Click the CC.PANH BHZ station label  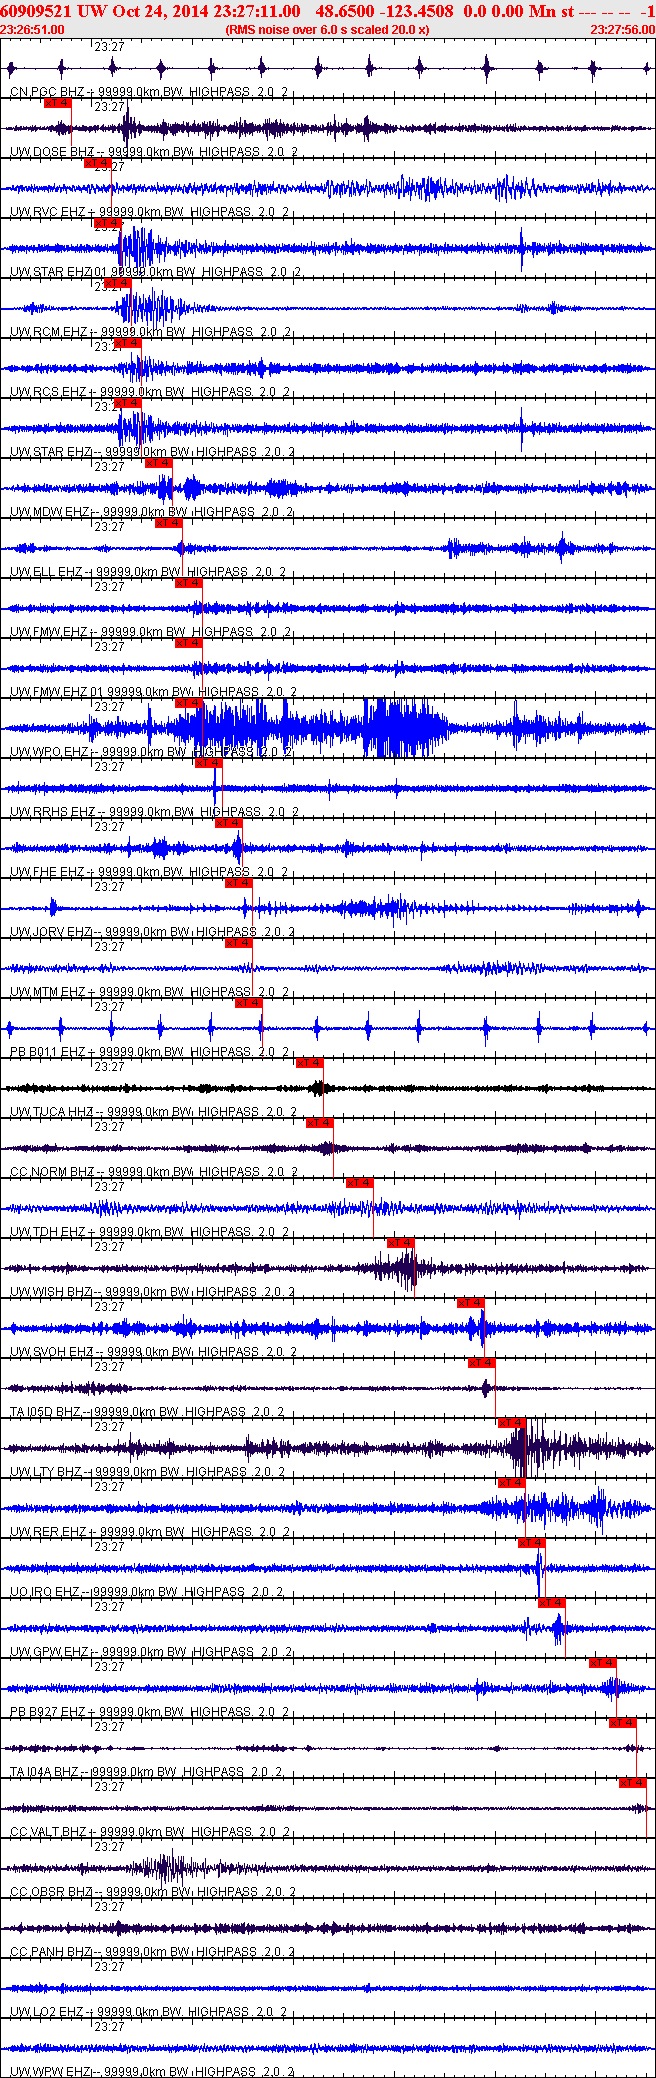coord(52,1952)
